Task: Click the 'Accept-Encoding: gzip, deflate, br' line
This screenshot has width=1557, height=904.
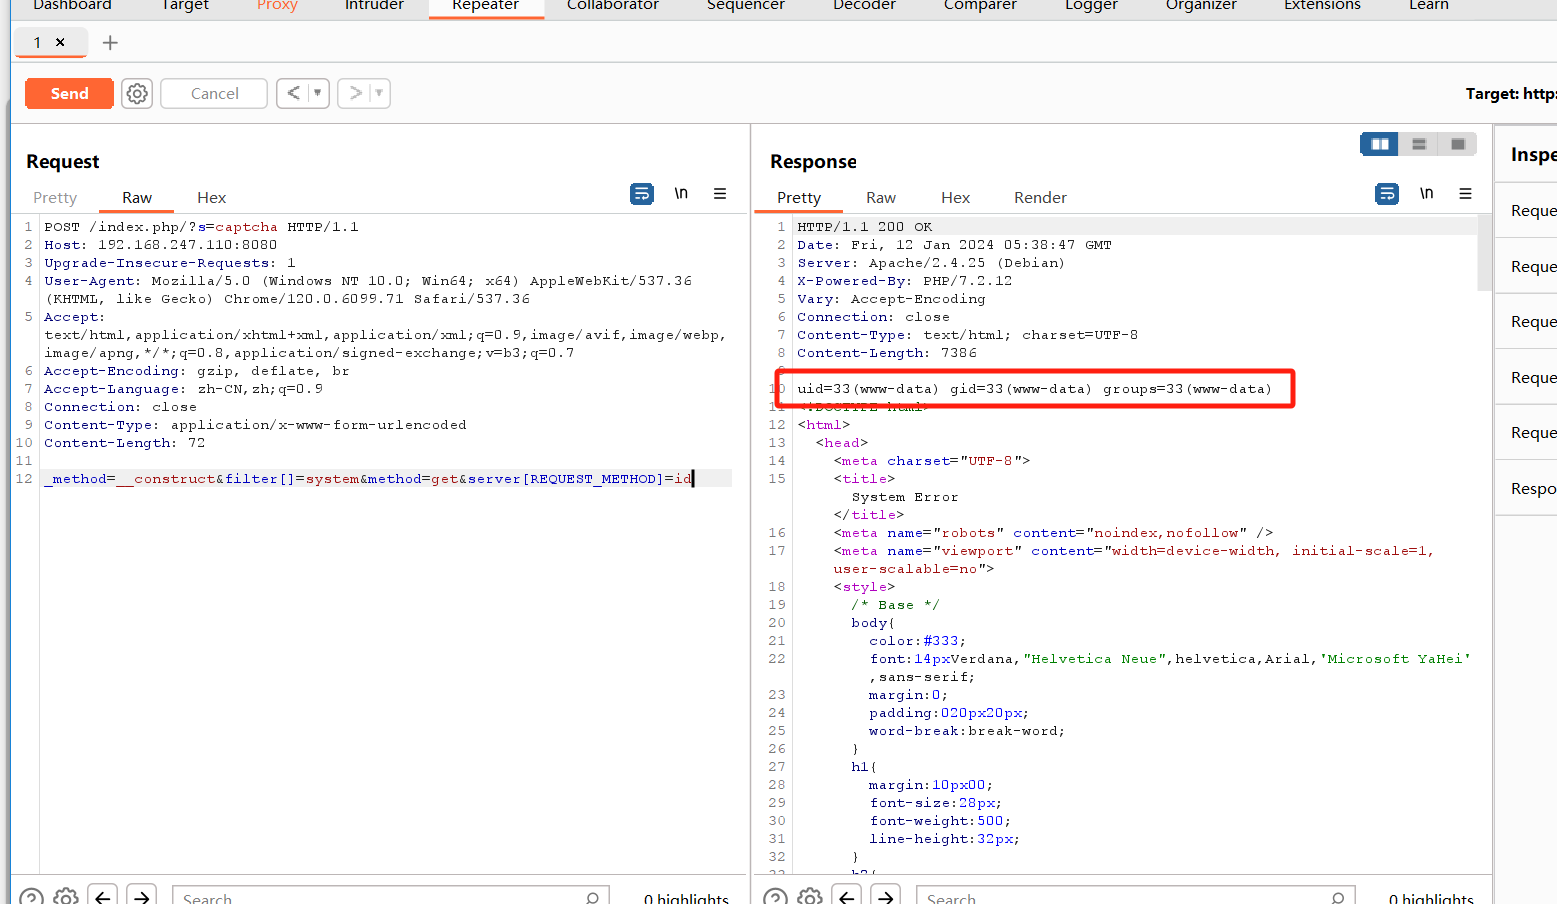Action: (197, 371)
